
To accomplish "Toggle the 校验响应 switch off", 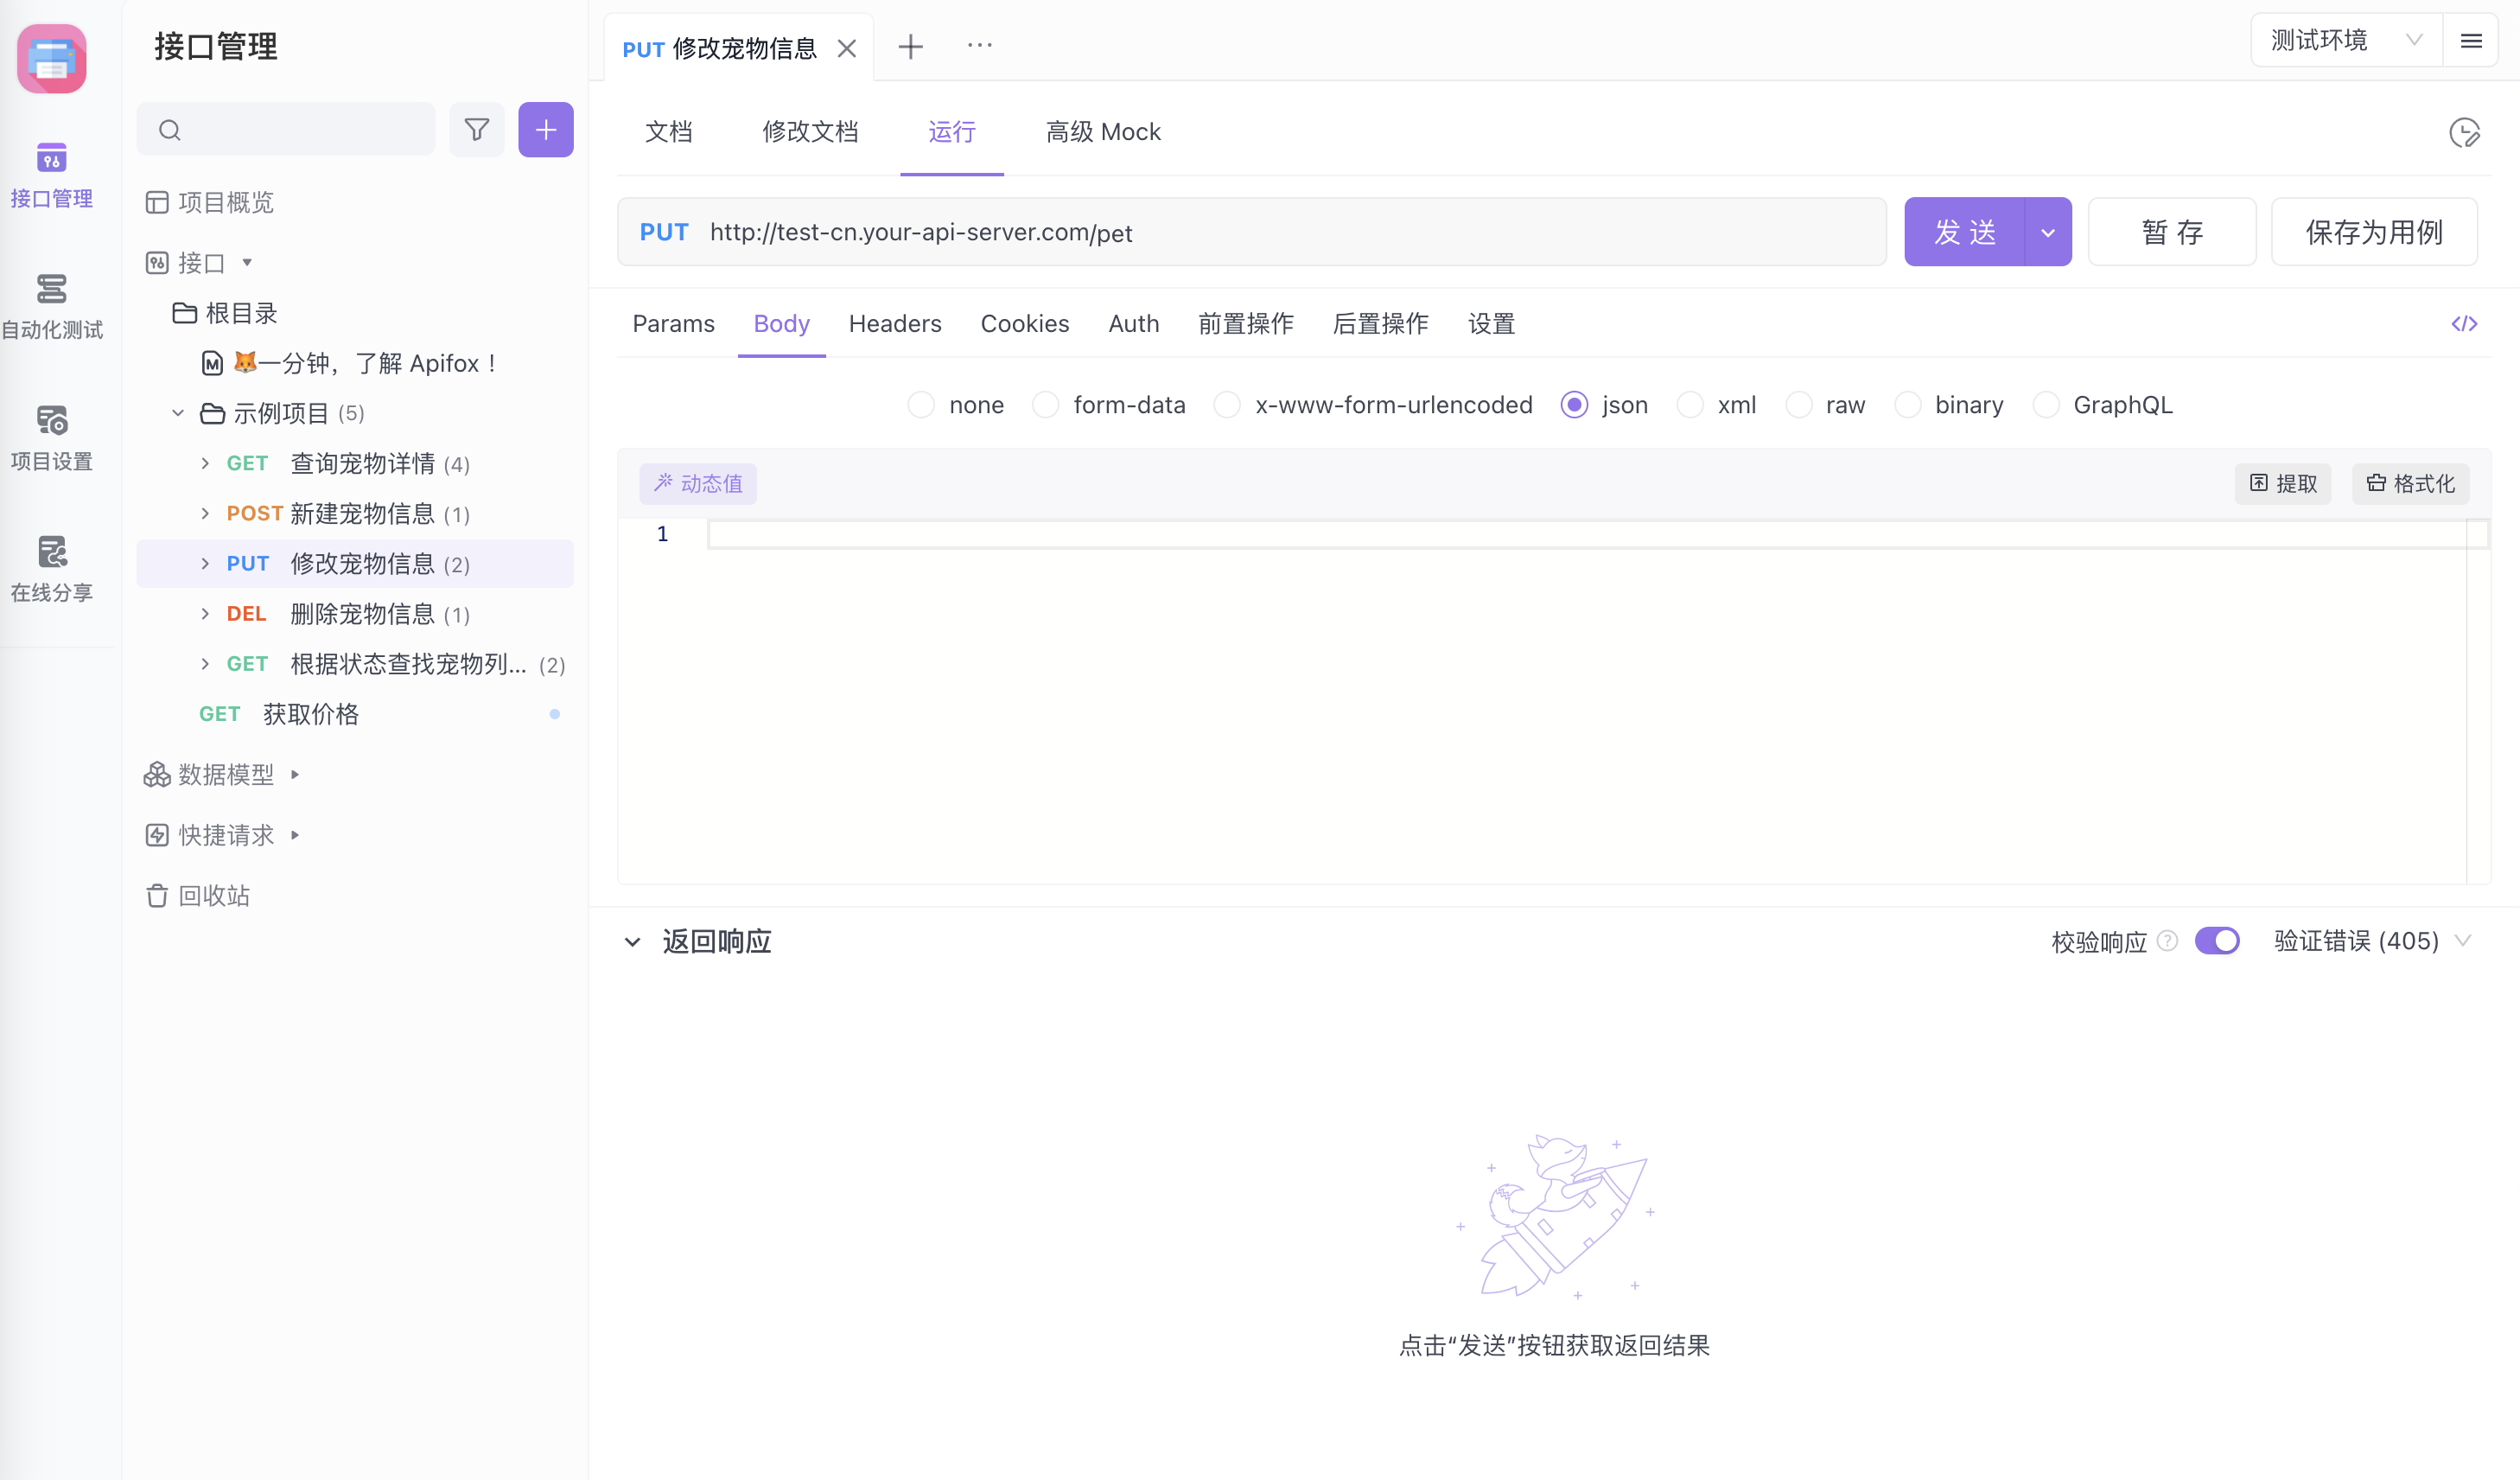I will 2217,941.
